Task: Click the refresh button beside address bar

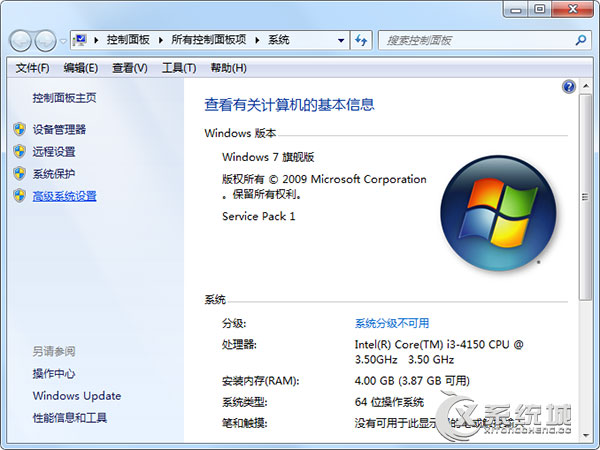Action: coord(361,40)
